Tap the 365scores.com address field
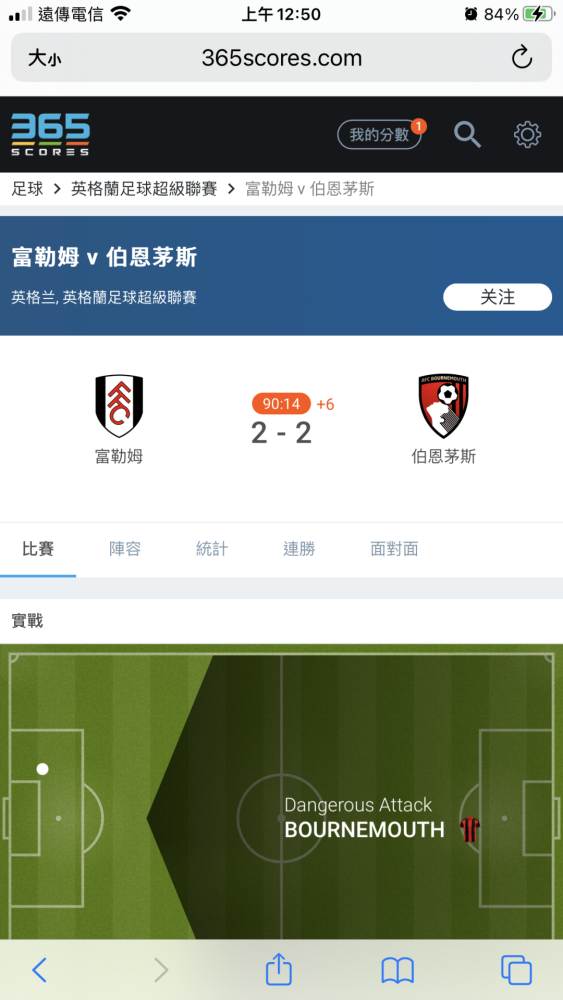The width and height of the screenshot is (563, 1000). (281, 58)
